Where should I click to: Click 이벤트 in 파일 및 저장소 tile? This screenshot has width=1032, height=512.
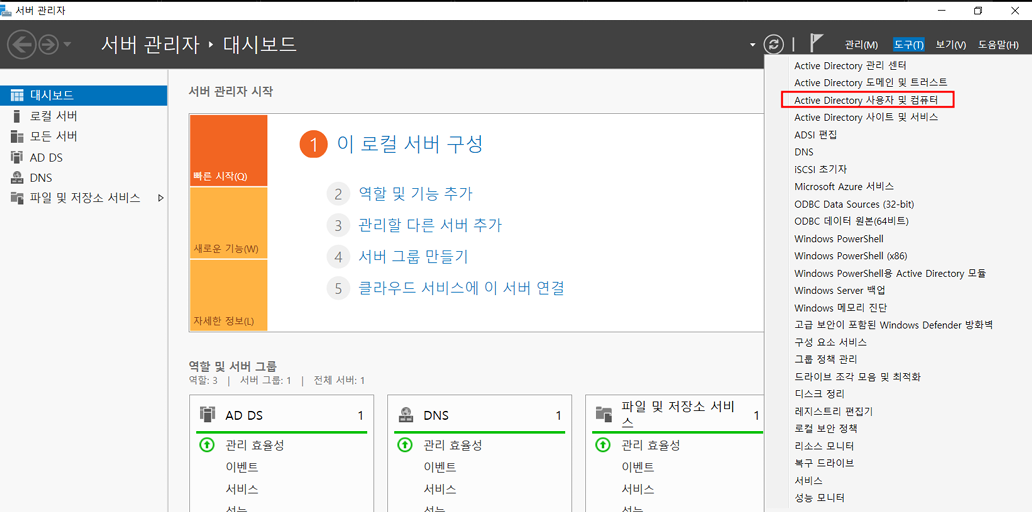(638, 467)
